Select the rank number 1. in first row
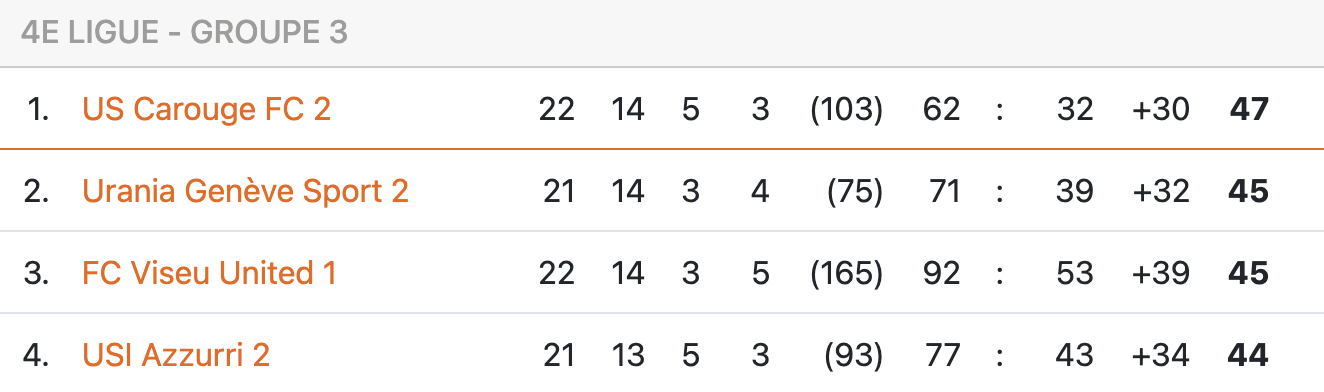 click(38, 108)
